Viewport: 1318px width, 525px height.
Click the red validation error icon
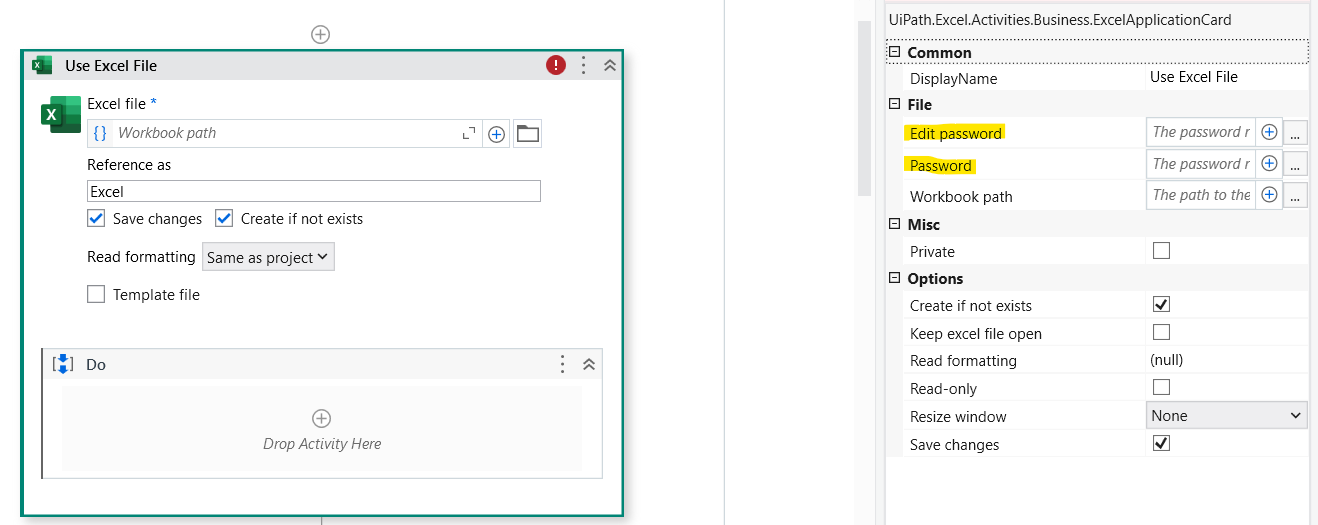(x=556, y=65)
